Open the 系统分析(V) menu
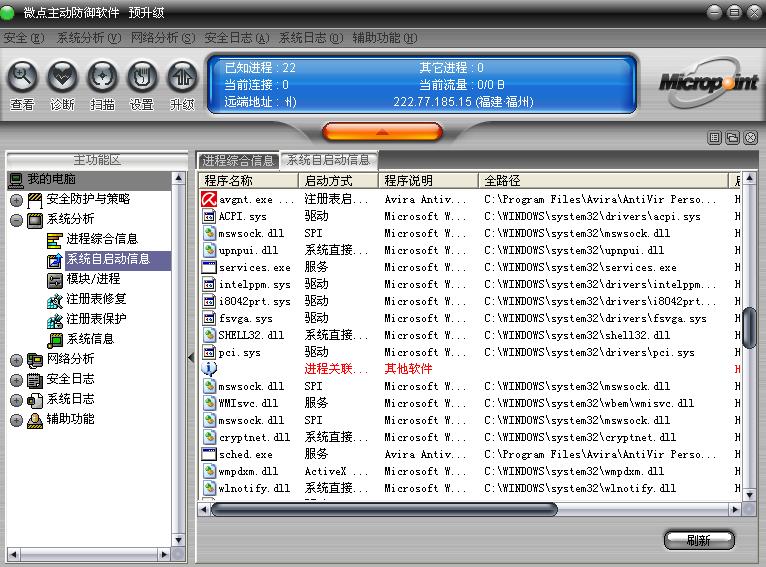Screen dimensions: 766x567 (88, 38)
